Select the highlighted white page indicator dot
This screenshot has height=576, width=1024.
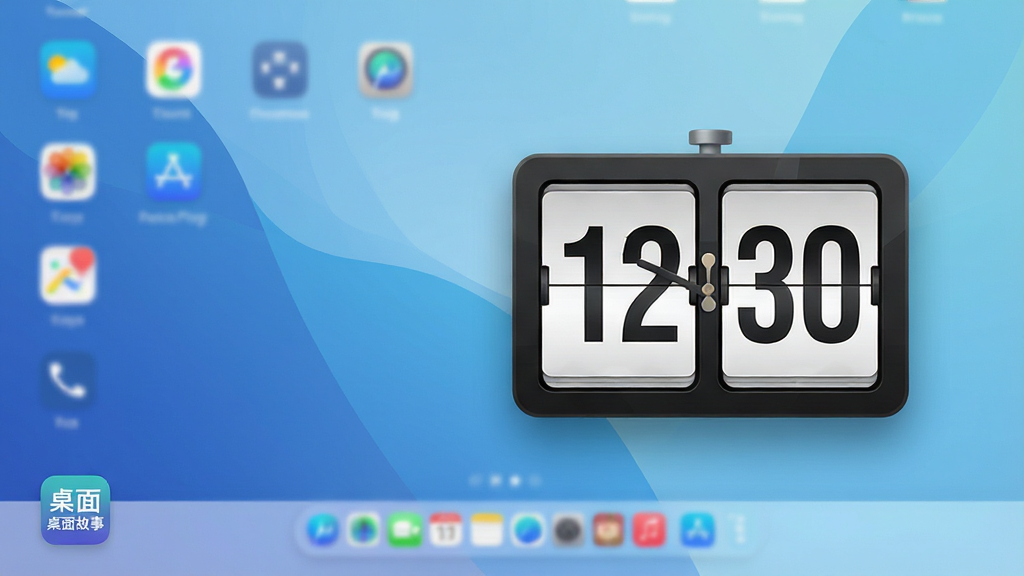click(515, 481)
